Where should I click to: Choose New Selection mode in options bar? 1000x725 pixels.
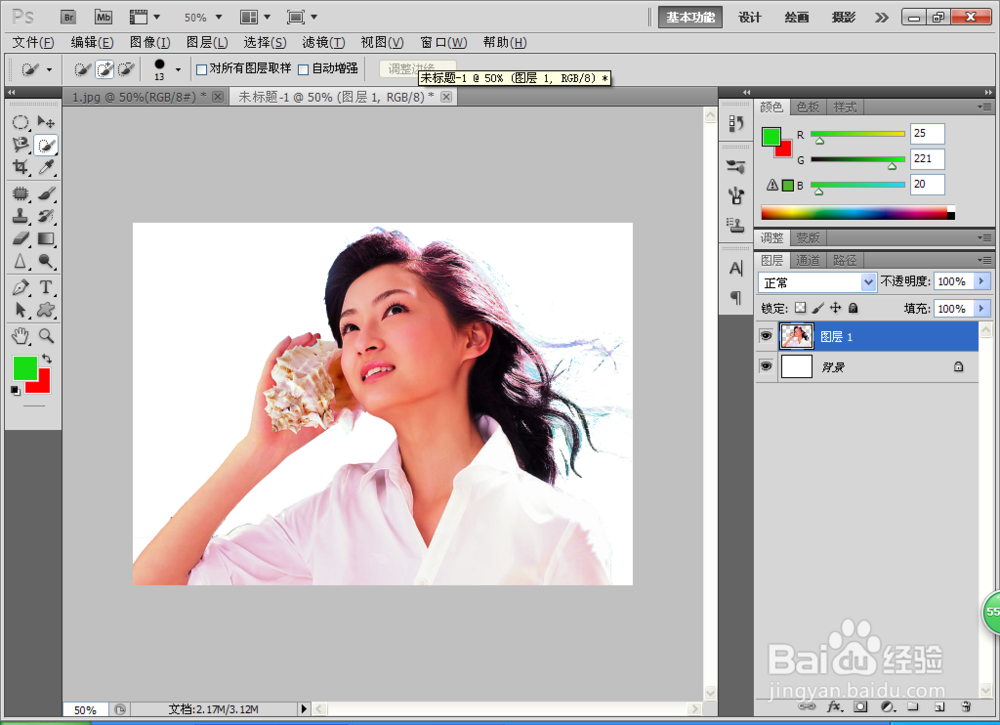click(x=82, y=69)
